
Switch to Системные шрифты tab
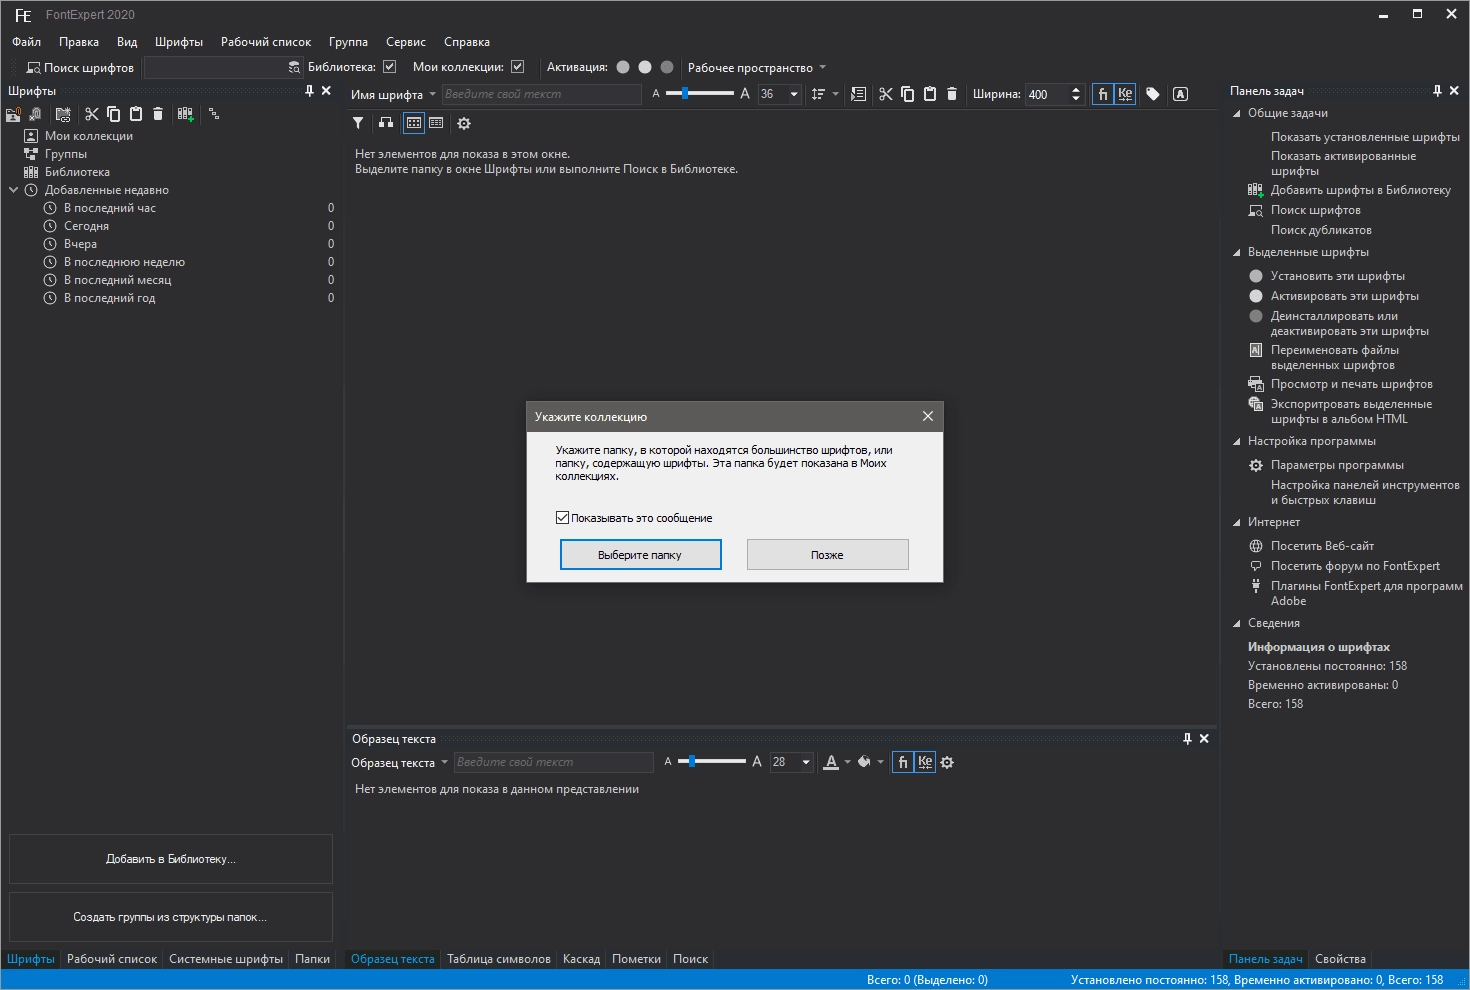tap(226, 959)
